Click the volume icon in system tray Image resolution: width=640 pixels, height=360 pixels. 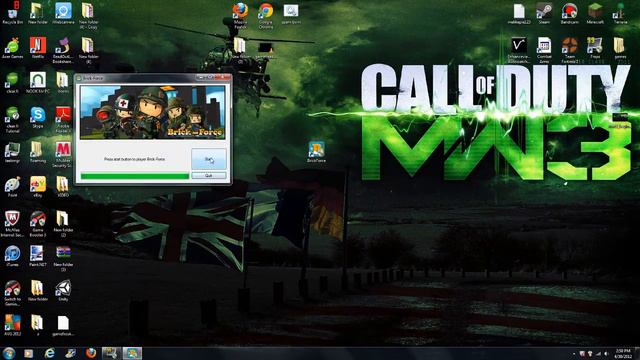coord(607,354)
